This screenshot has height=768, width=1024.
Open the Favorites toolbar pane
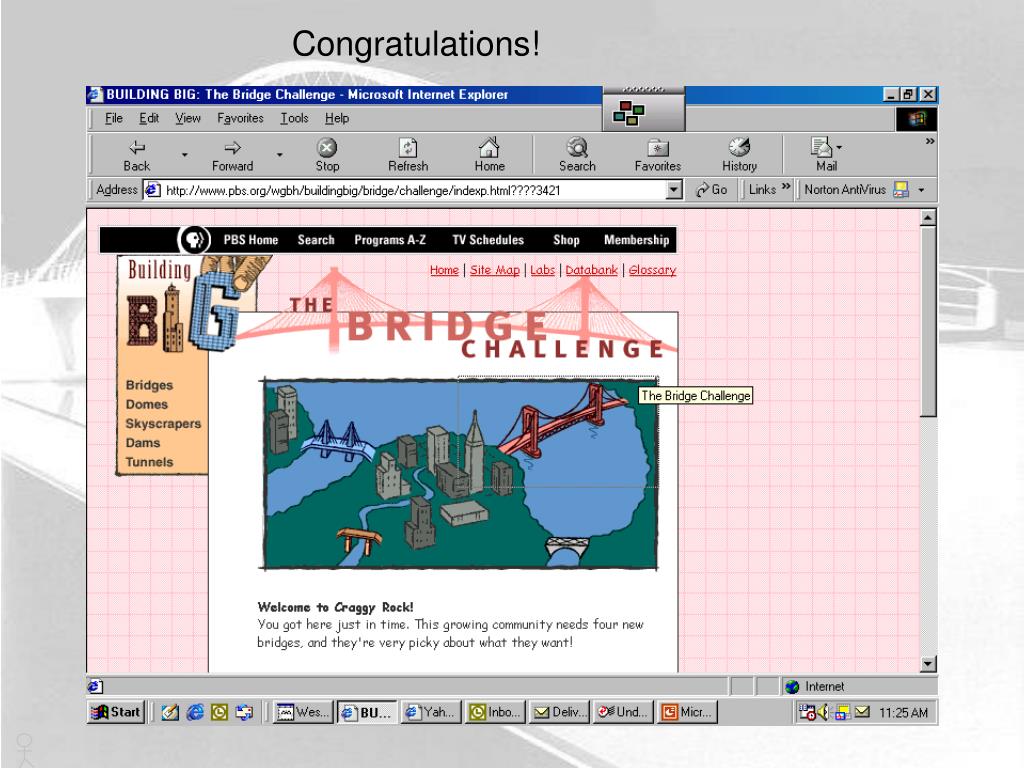coord(658,155)
